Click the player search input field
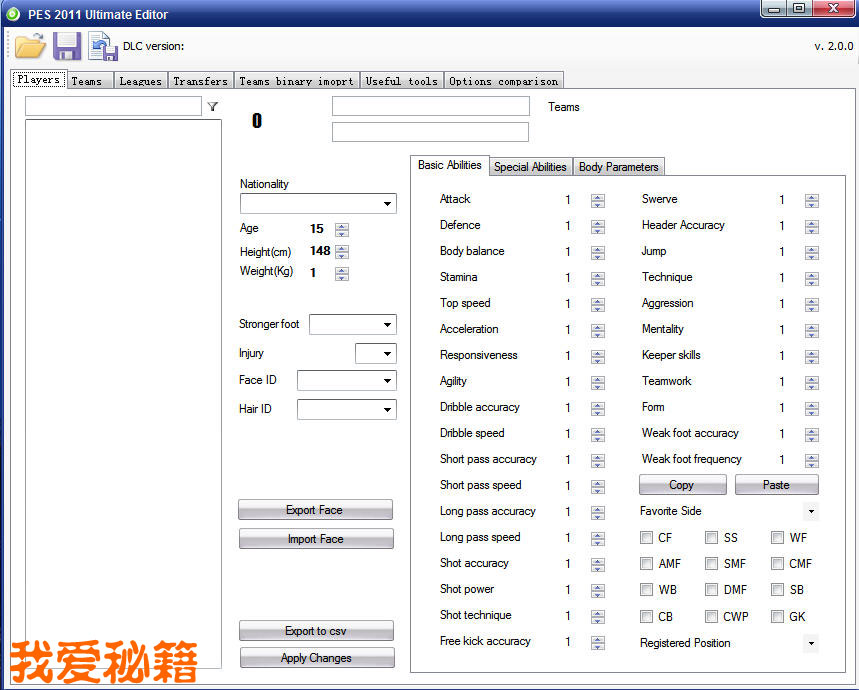859x690 pixels. 112,106
